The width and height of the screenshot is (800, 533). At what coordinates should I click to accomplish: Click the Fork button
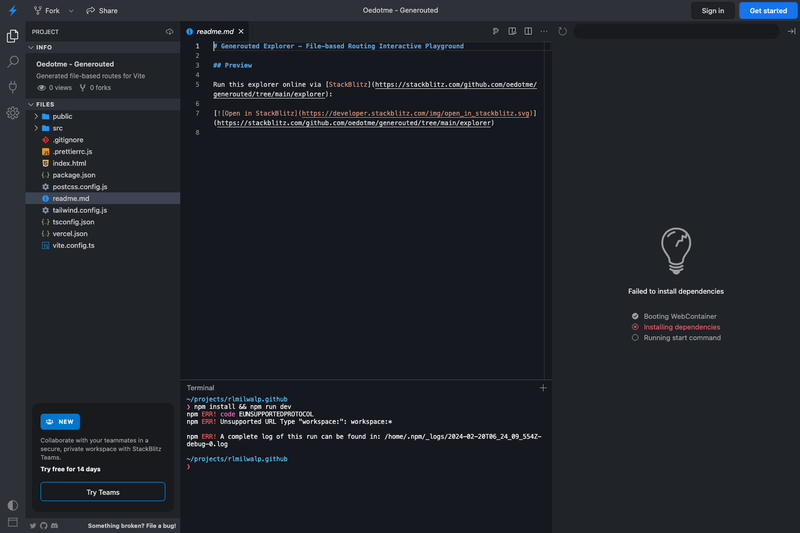click(x=46, y=10)
